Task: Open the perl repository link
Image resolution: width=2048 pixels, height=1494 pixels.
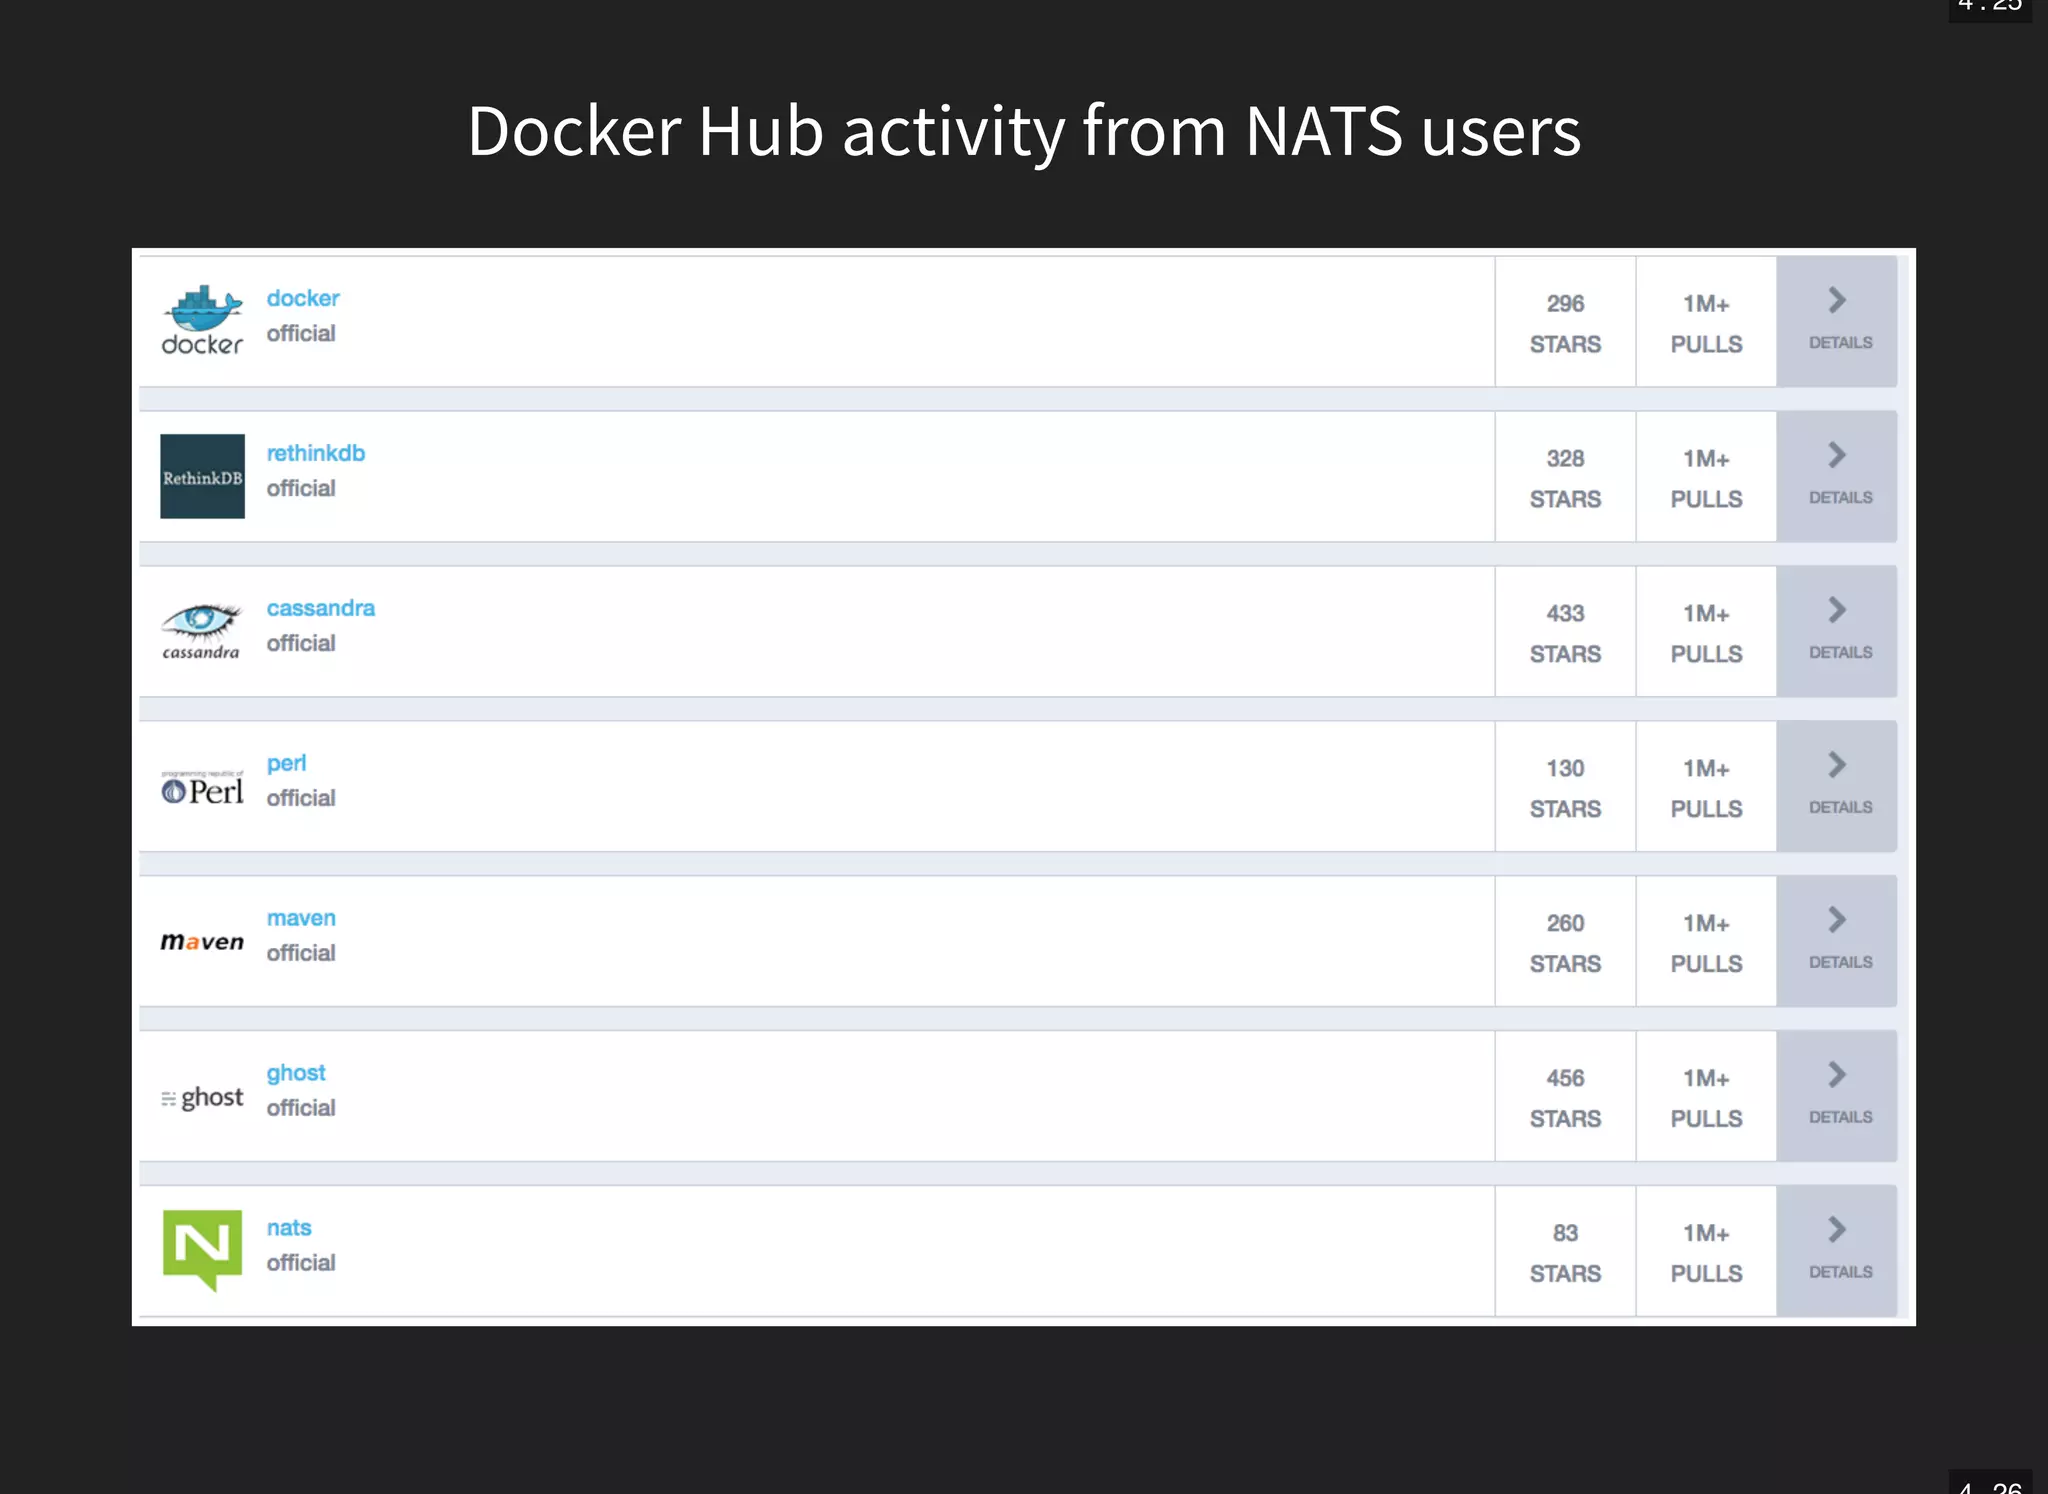Action: [287, 764]
